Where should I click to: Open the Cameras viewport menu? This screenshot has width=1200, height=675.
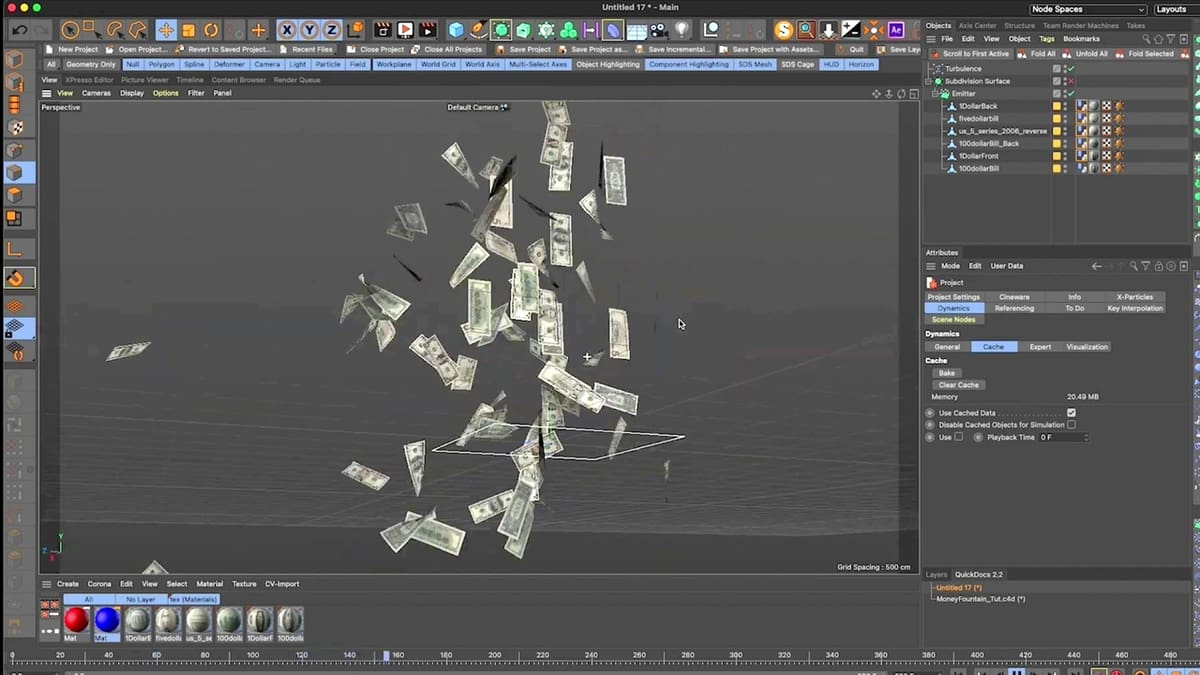[x=96, y=93]
